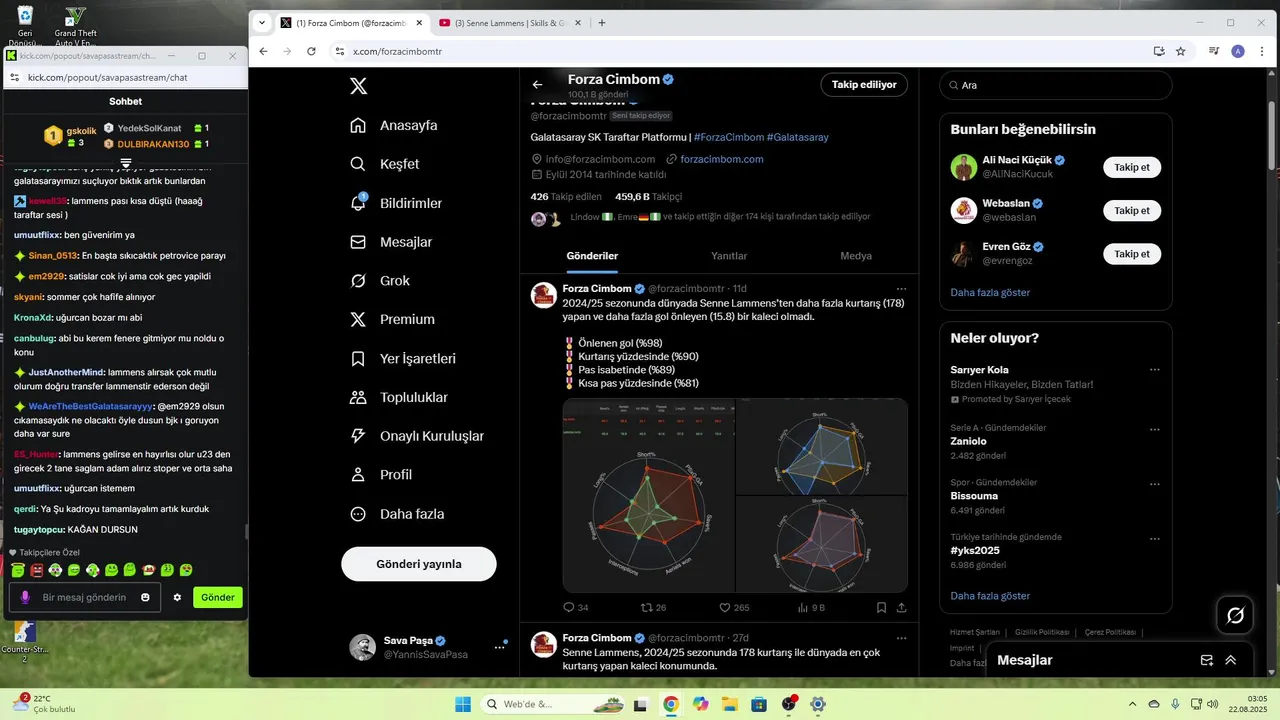Expand the Mesajlar drawer
Viewport: 1280px width, 720px height.
(x=1231, y=660)
